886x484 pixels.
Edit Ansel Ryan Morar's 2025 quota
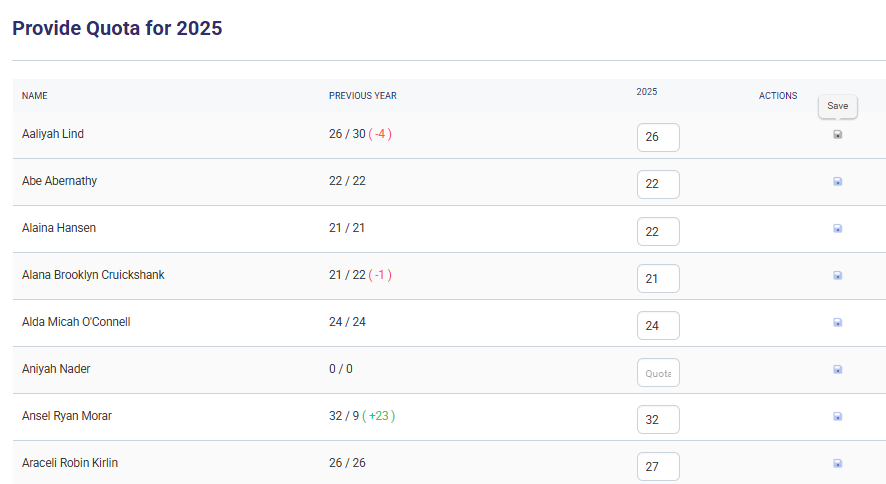click(658, 420)
